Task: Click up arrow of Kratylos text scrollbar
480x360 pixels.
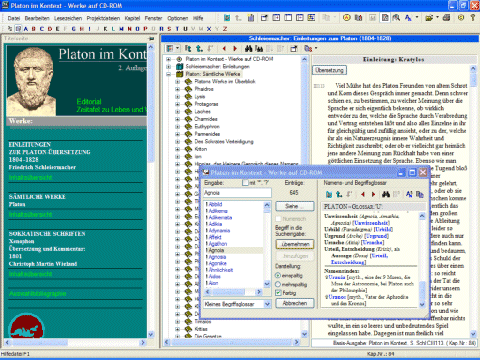Action: tap(473, 69)
